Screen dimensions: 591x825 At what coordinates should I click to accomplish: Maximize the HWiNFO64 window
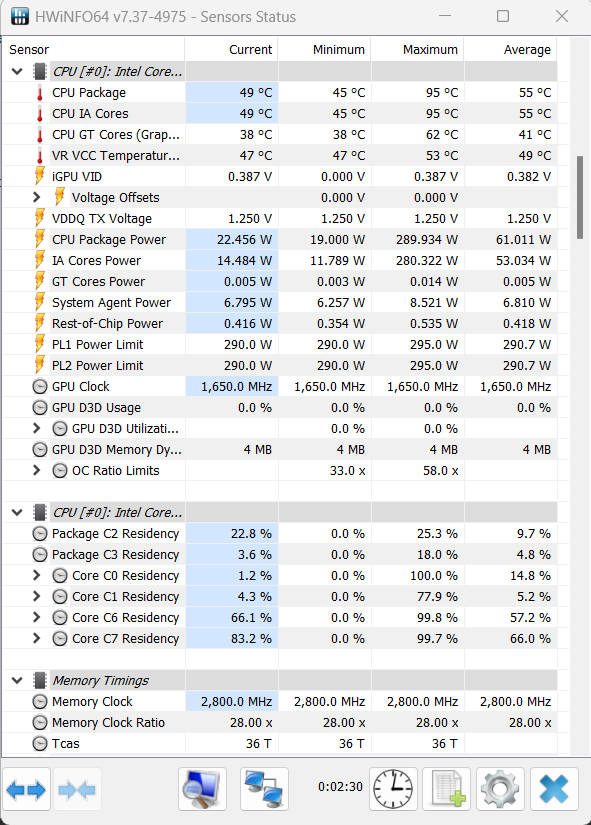[503, 16]
